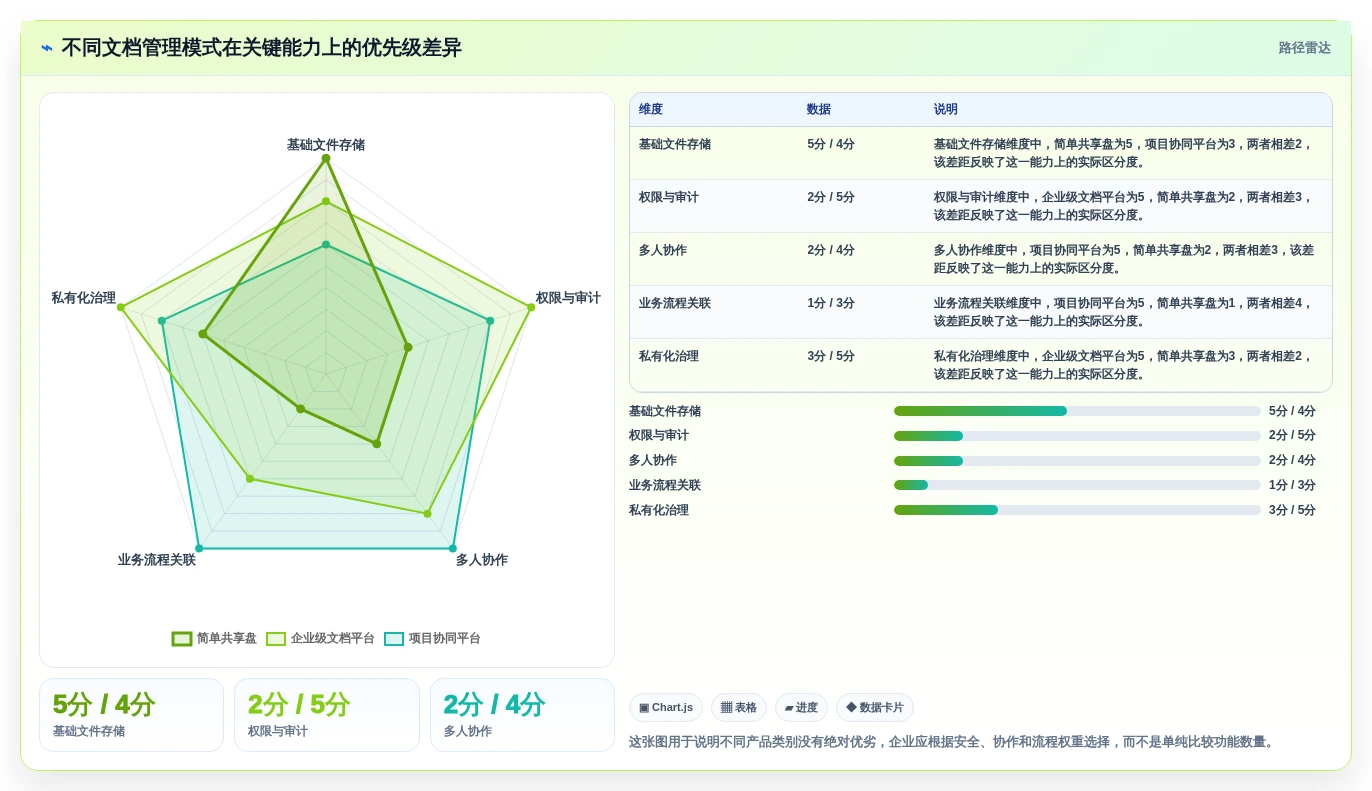Viewport: 1372px width, 791px height.
Task: Click the 私有化治理 progress bar
Action: click(x=1077, y=510)
